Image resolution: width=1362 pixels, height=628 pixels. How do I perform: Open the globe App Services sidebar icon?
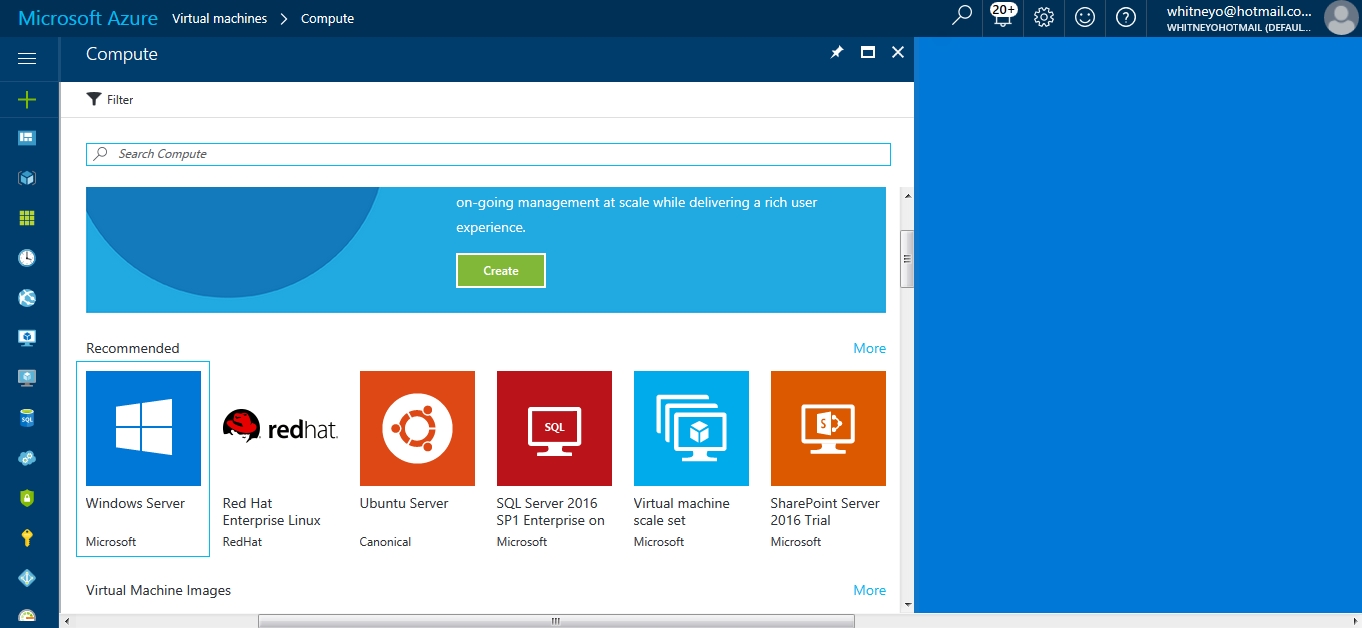(27, 298)
